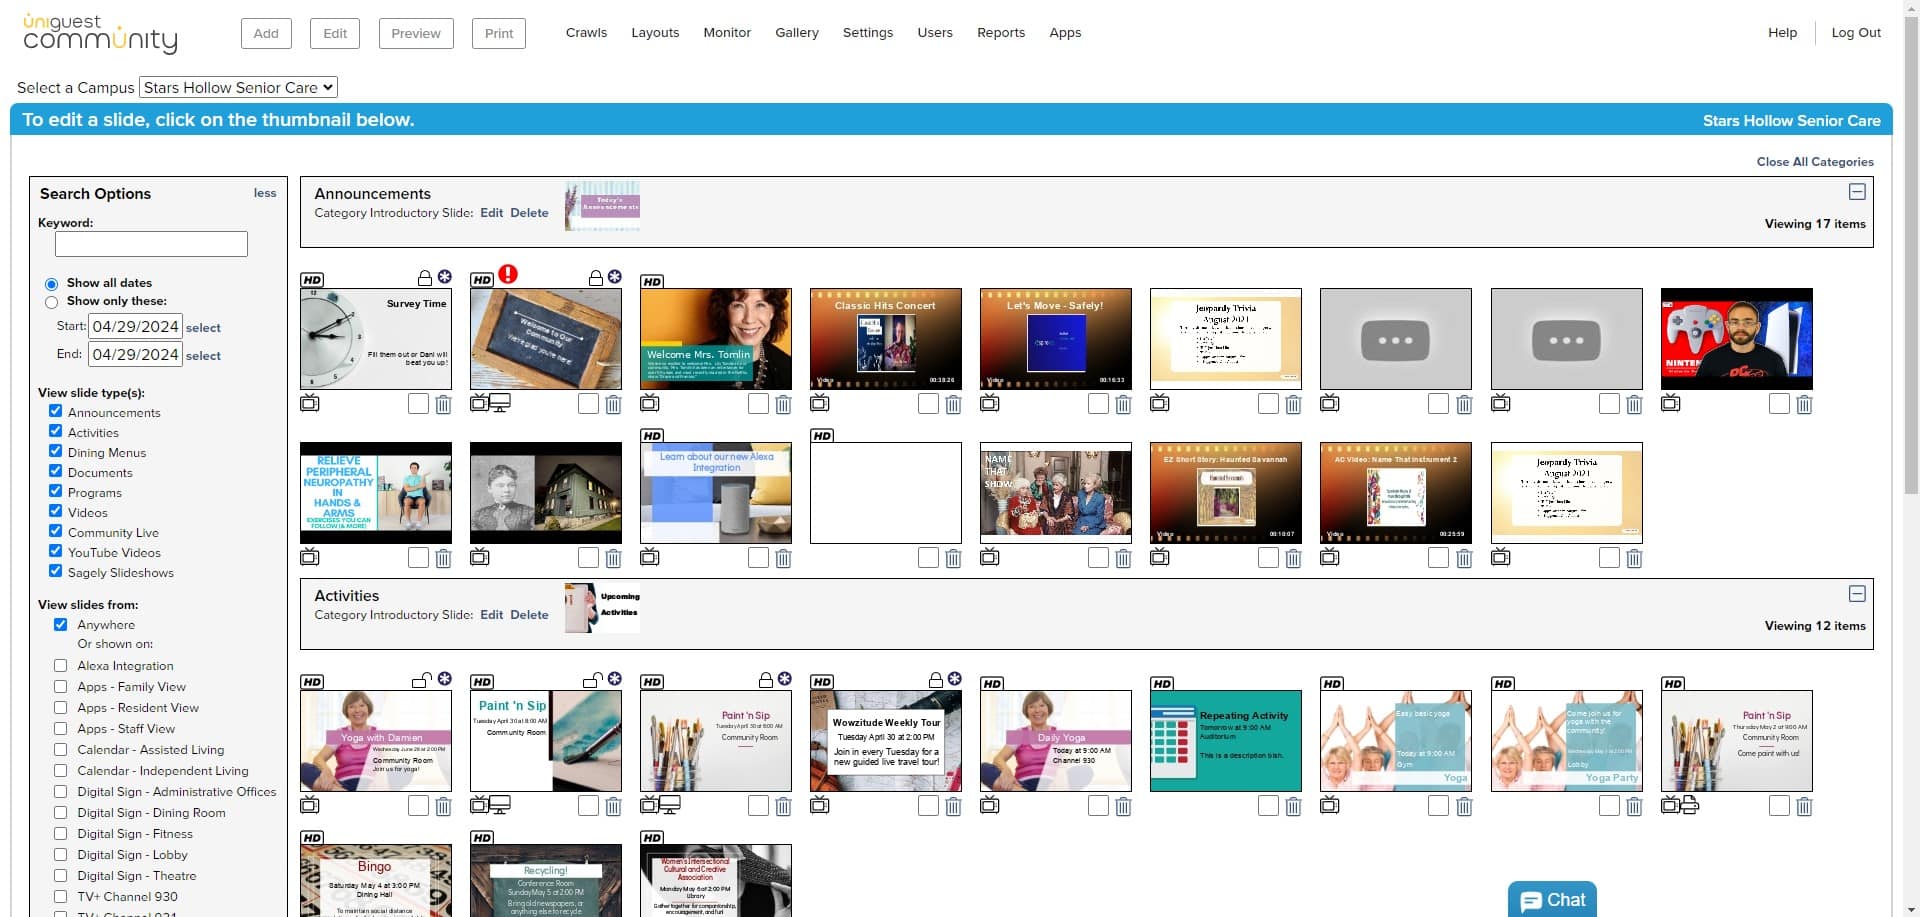Click the unlocked padlock above Yoga with Damien
This screenshot has width=1920, height=917.
pos(422,680)
